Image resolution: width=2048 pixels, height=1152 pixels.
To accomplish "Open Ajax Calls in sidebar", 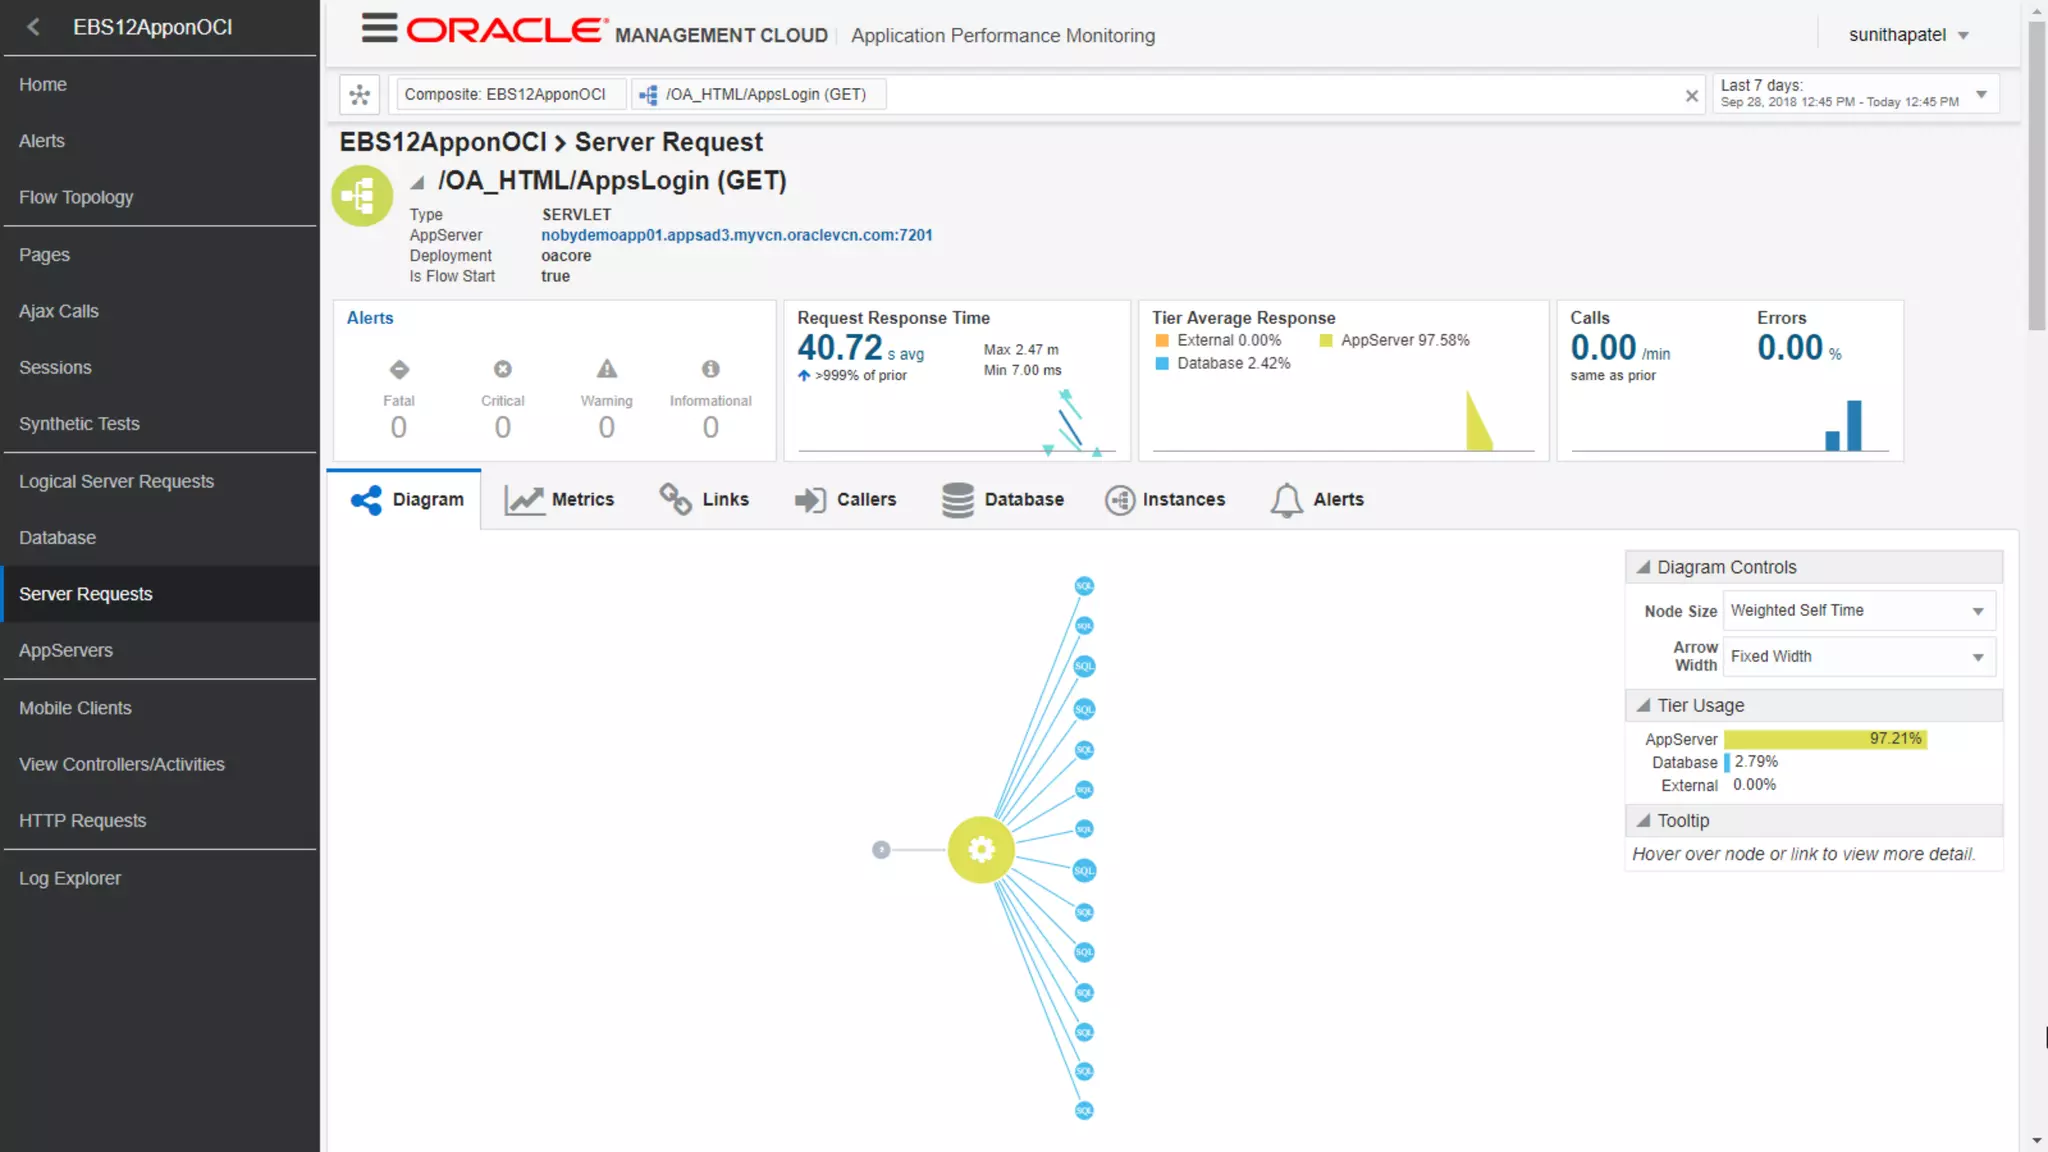I will [x=160, y=311].
